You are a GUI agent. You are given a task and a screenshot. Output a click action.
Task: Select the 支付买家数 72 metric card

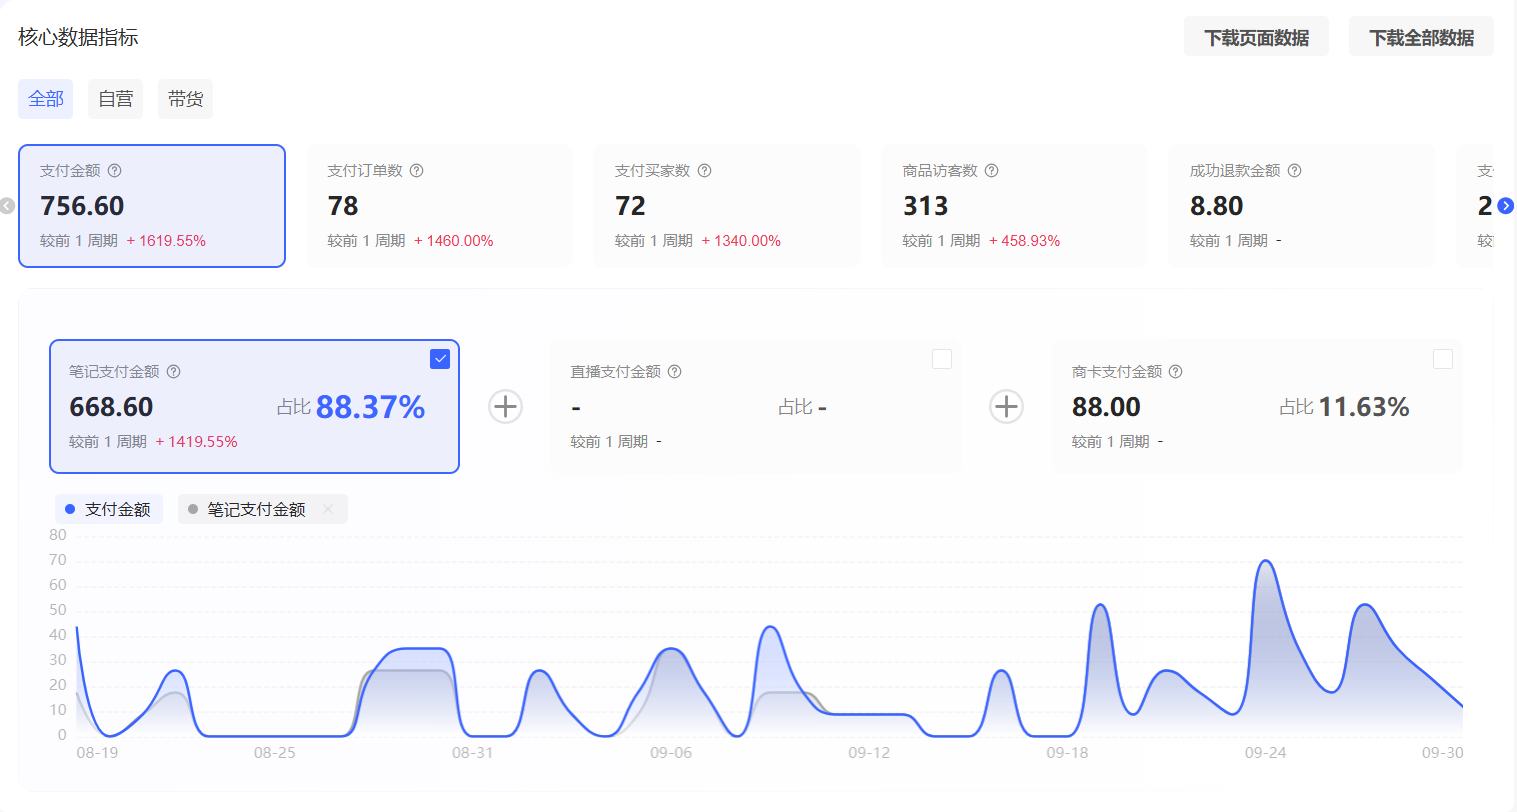pyautogui.click(x=727, y=206)
